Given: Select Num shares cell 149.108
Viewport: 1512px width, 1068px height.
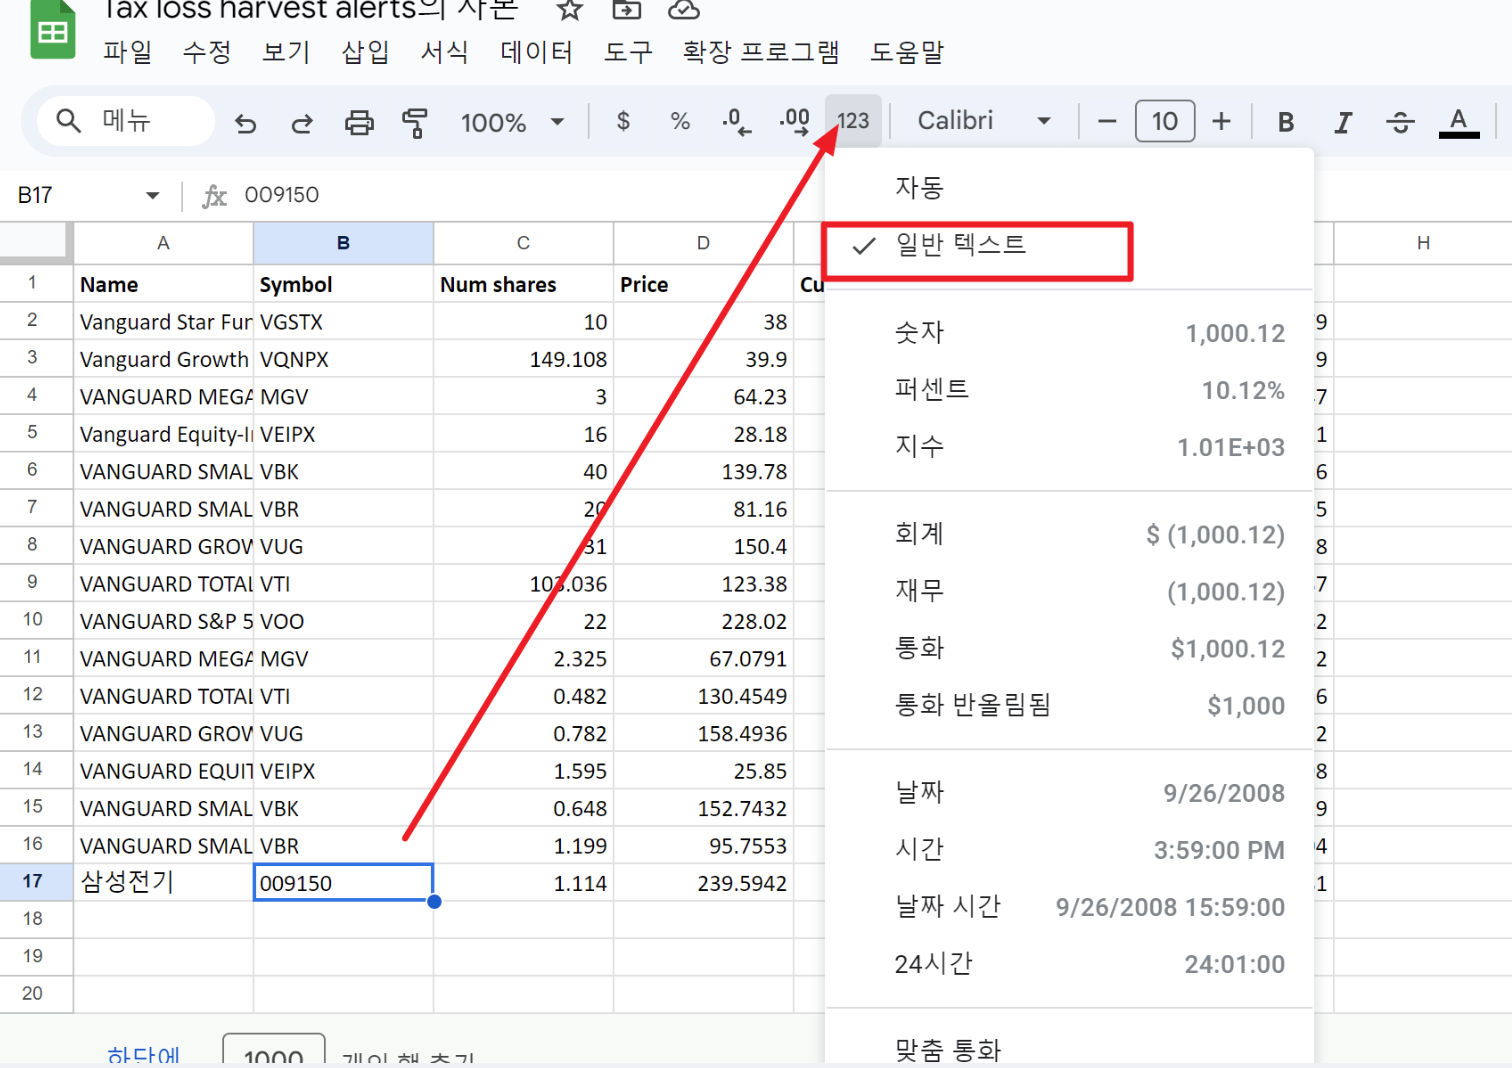Looking at the screenshot, I should click(523, 359).
